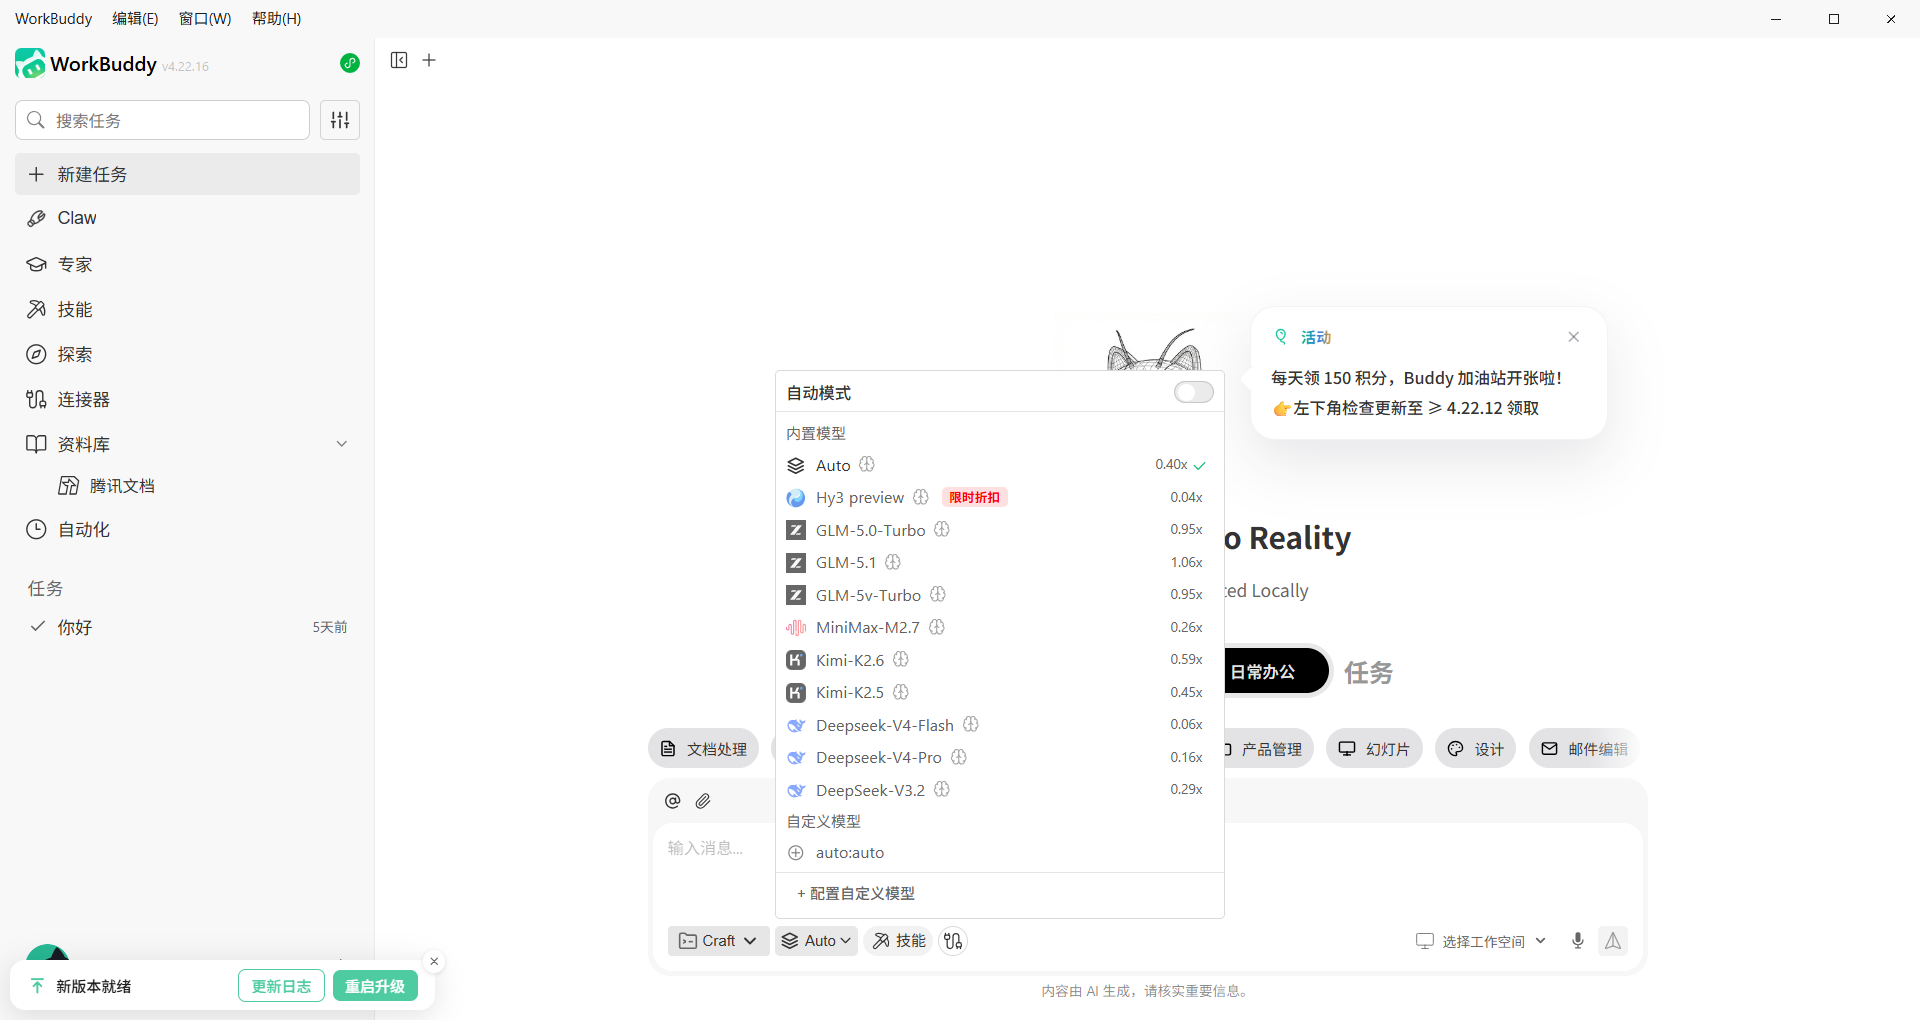Select the Deepseek-V4-Flash model
1920x1020 pixels.
pos(1000,725)
